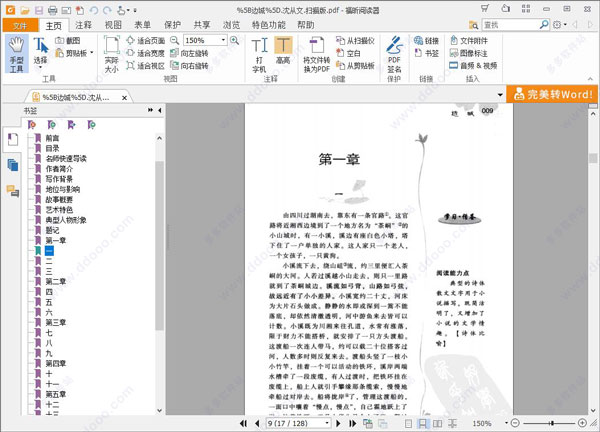This screenshot has height=432, width=600.
Task: Insert audio & video (音频 & 视频)
Action: click(x=473, y=66)
